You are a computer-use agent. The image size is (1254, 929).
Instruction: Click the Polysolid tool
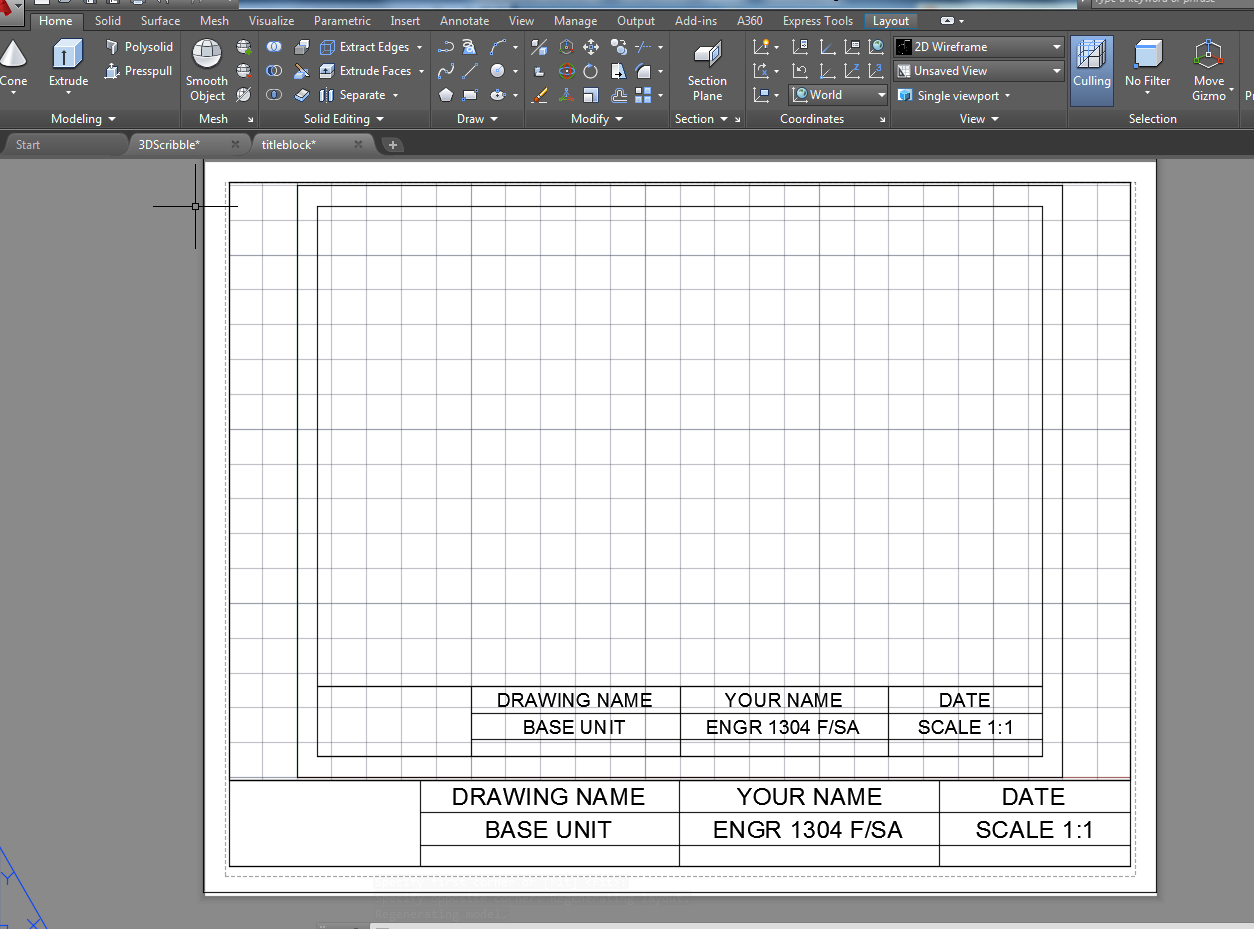139,46
